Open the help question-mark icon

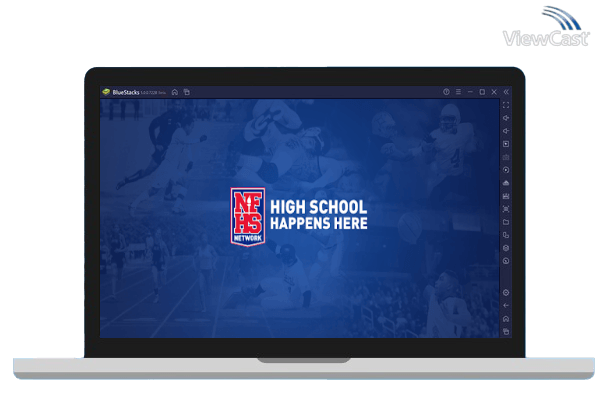tap(446, 92)
